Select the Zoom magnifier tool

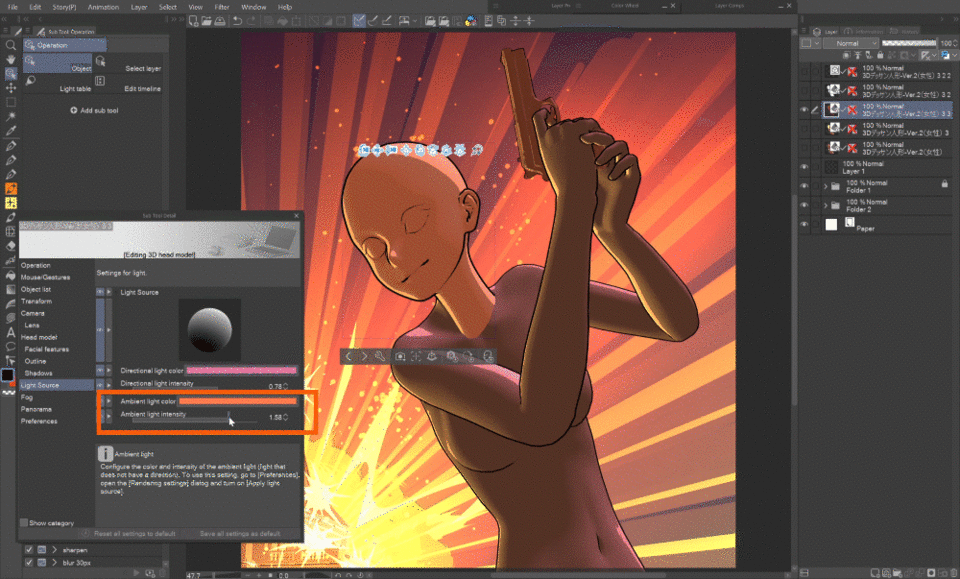(10, 45)
